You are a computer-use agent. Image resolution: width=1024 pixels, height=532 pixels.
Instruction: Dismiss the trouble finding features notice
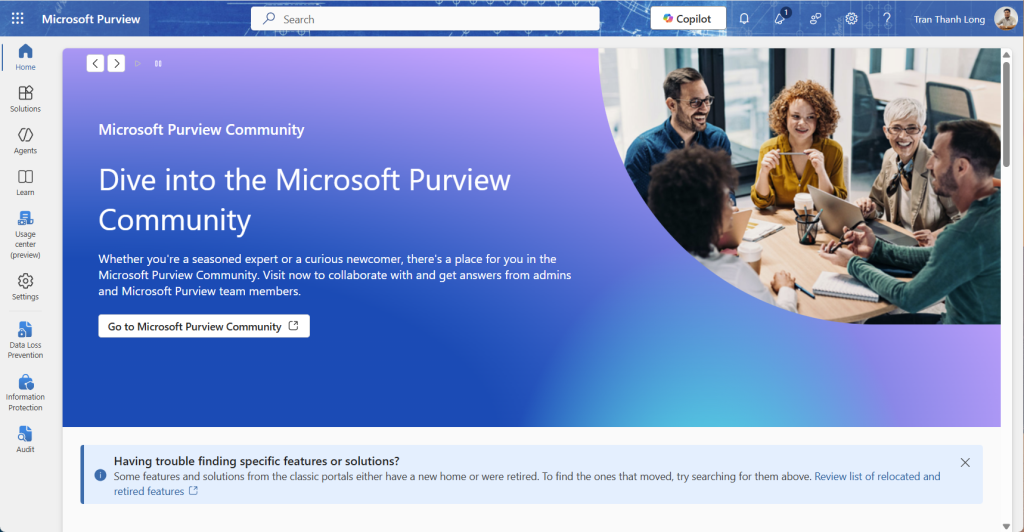pos(965,462)
